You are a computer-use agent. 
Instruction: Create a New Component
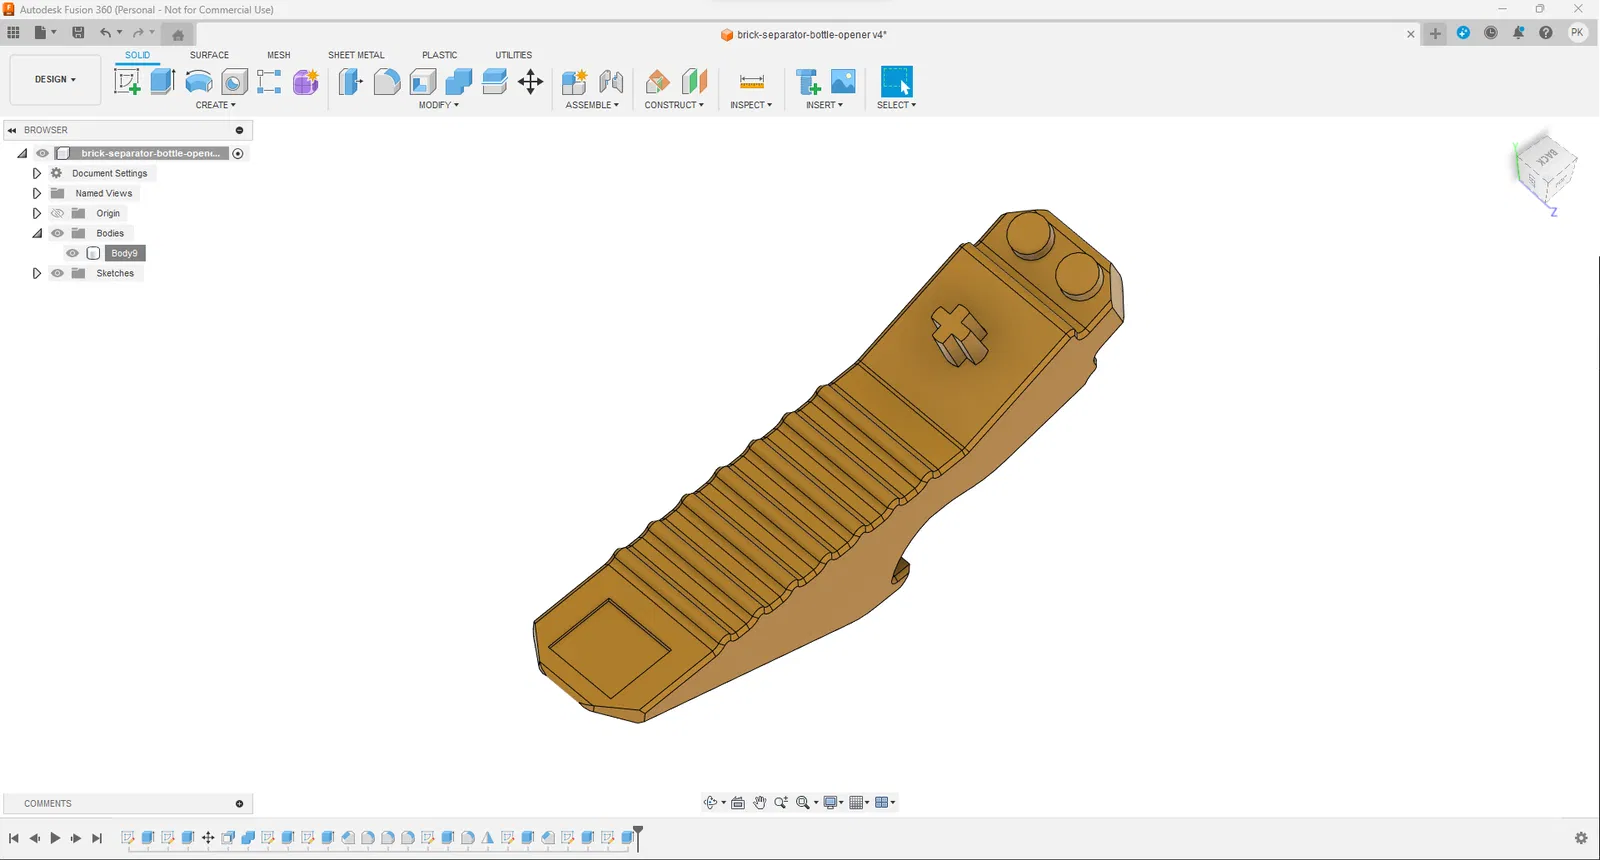pyautogui.click(x=574, y=82)
